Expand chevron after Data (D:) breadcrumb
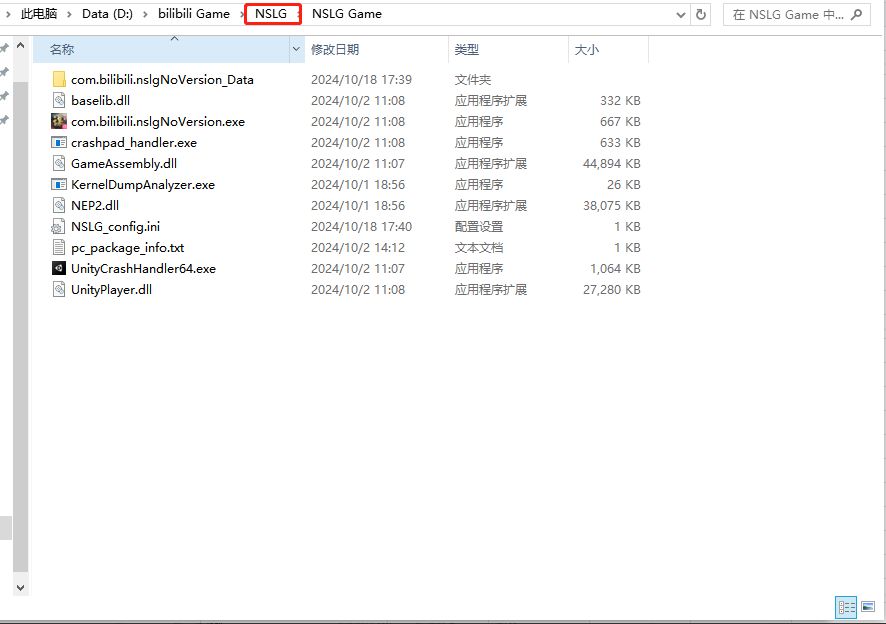The image size is (886, 624). coord(145,14)
